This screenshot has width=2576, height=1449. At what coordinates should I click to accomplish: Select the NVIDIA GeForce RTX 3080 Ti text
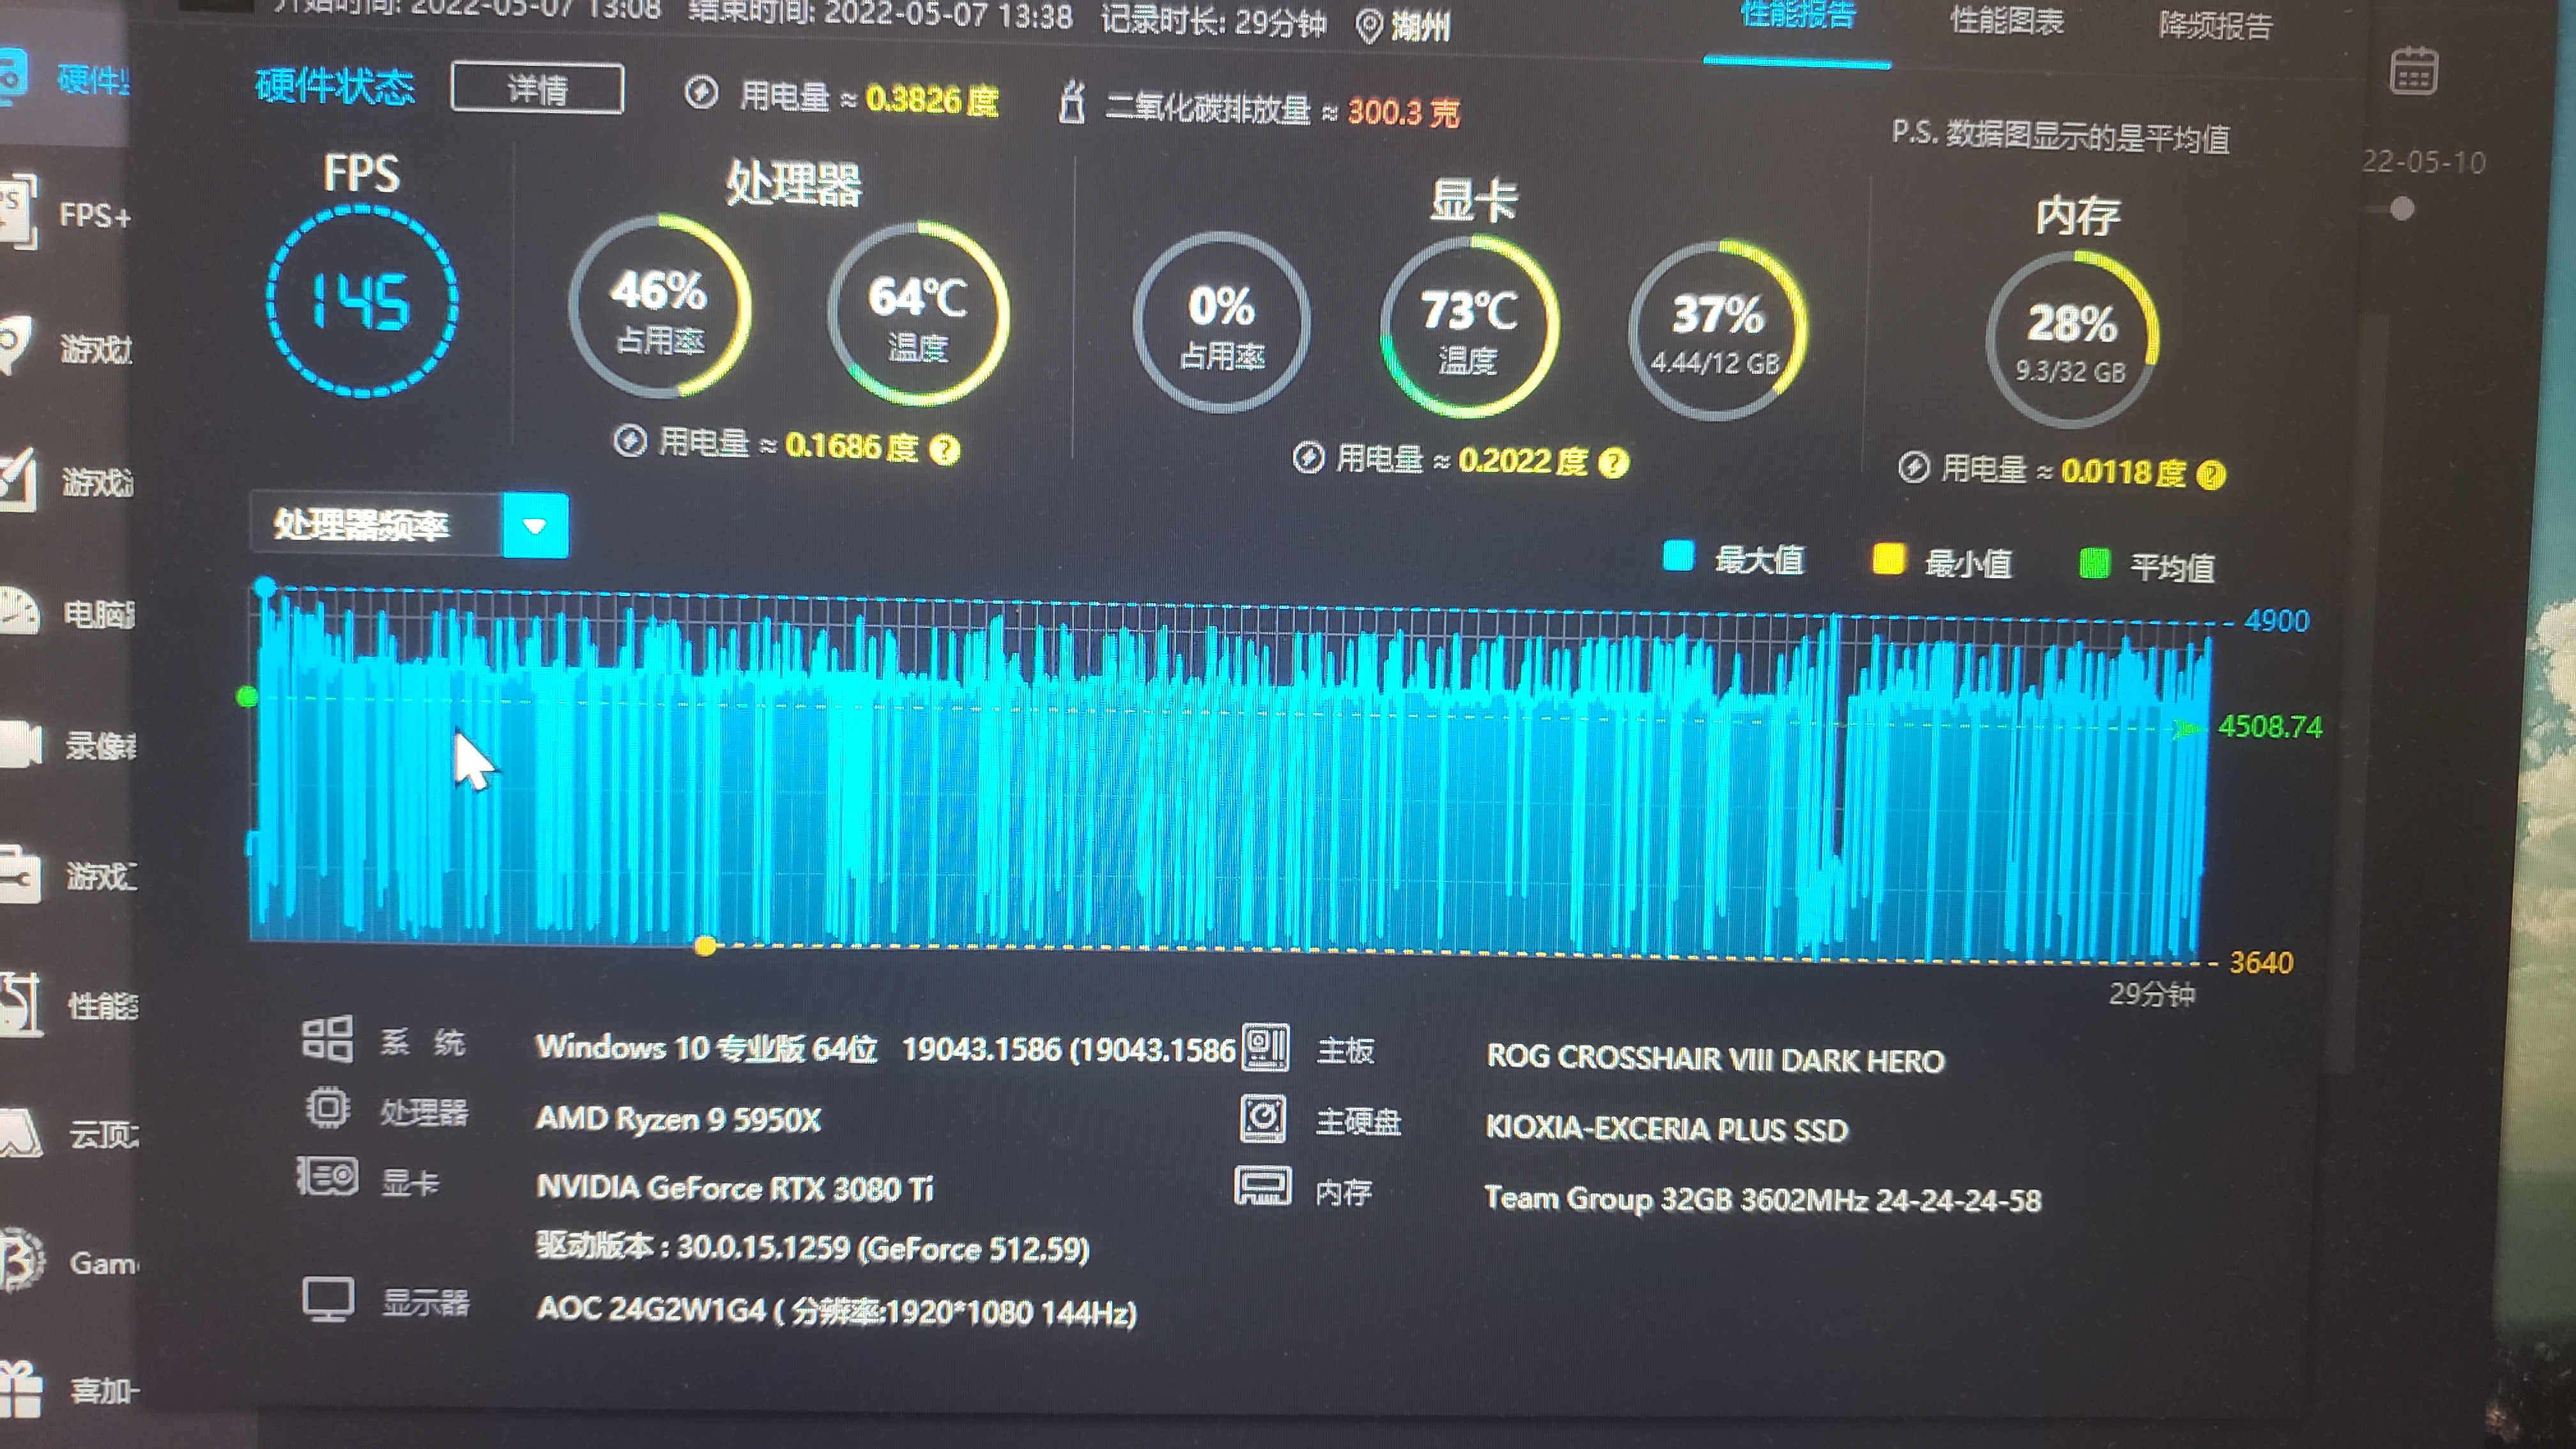[735, 1188]
